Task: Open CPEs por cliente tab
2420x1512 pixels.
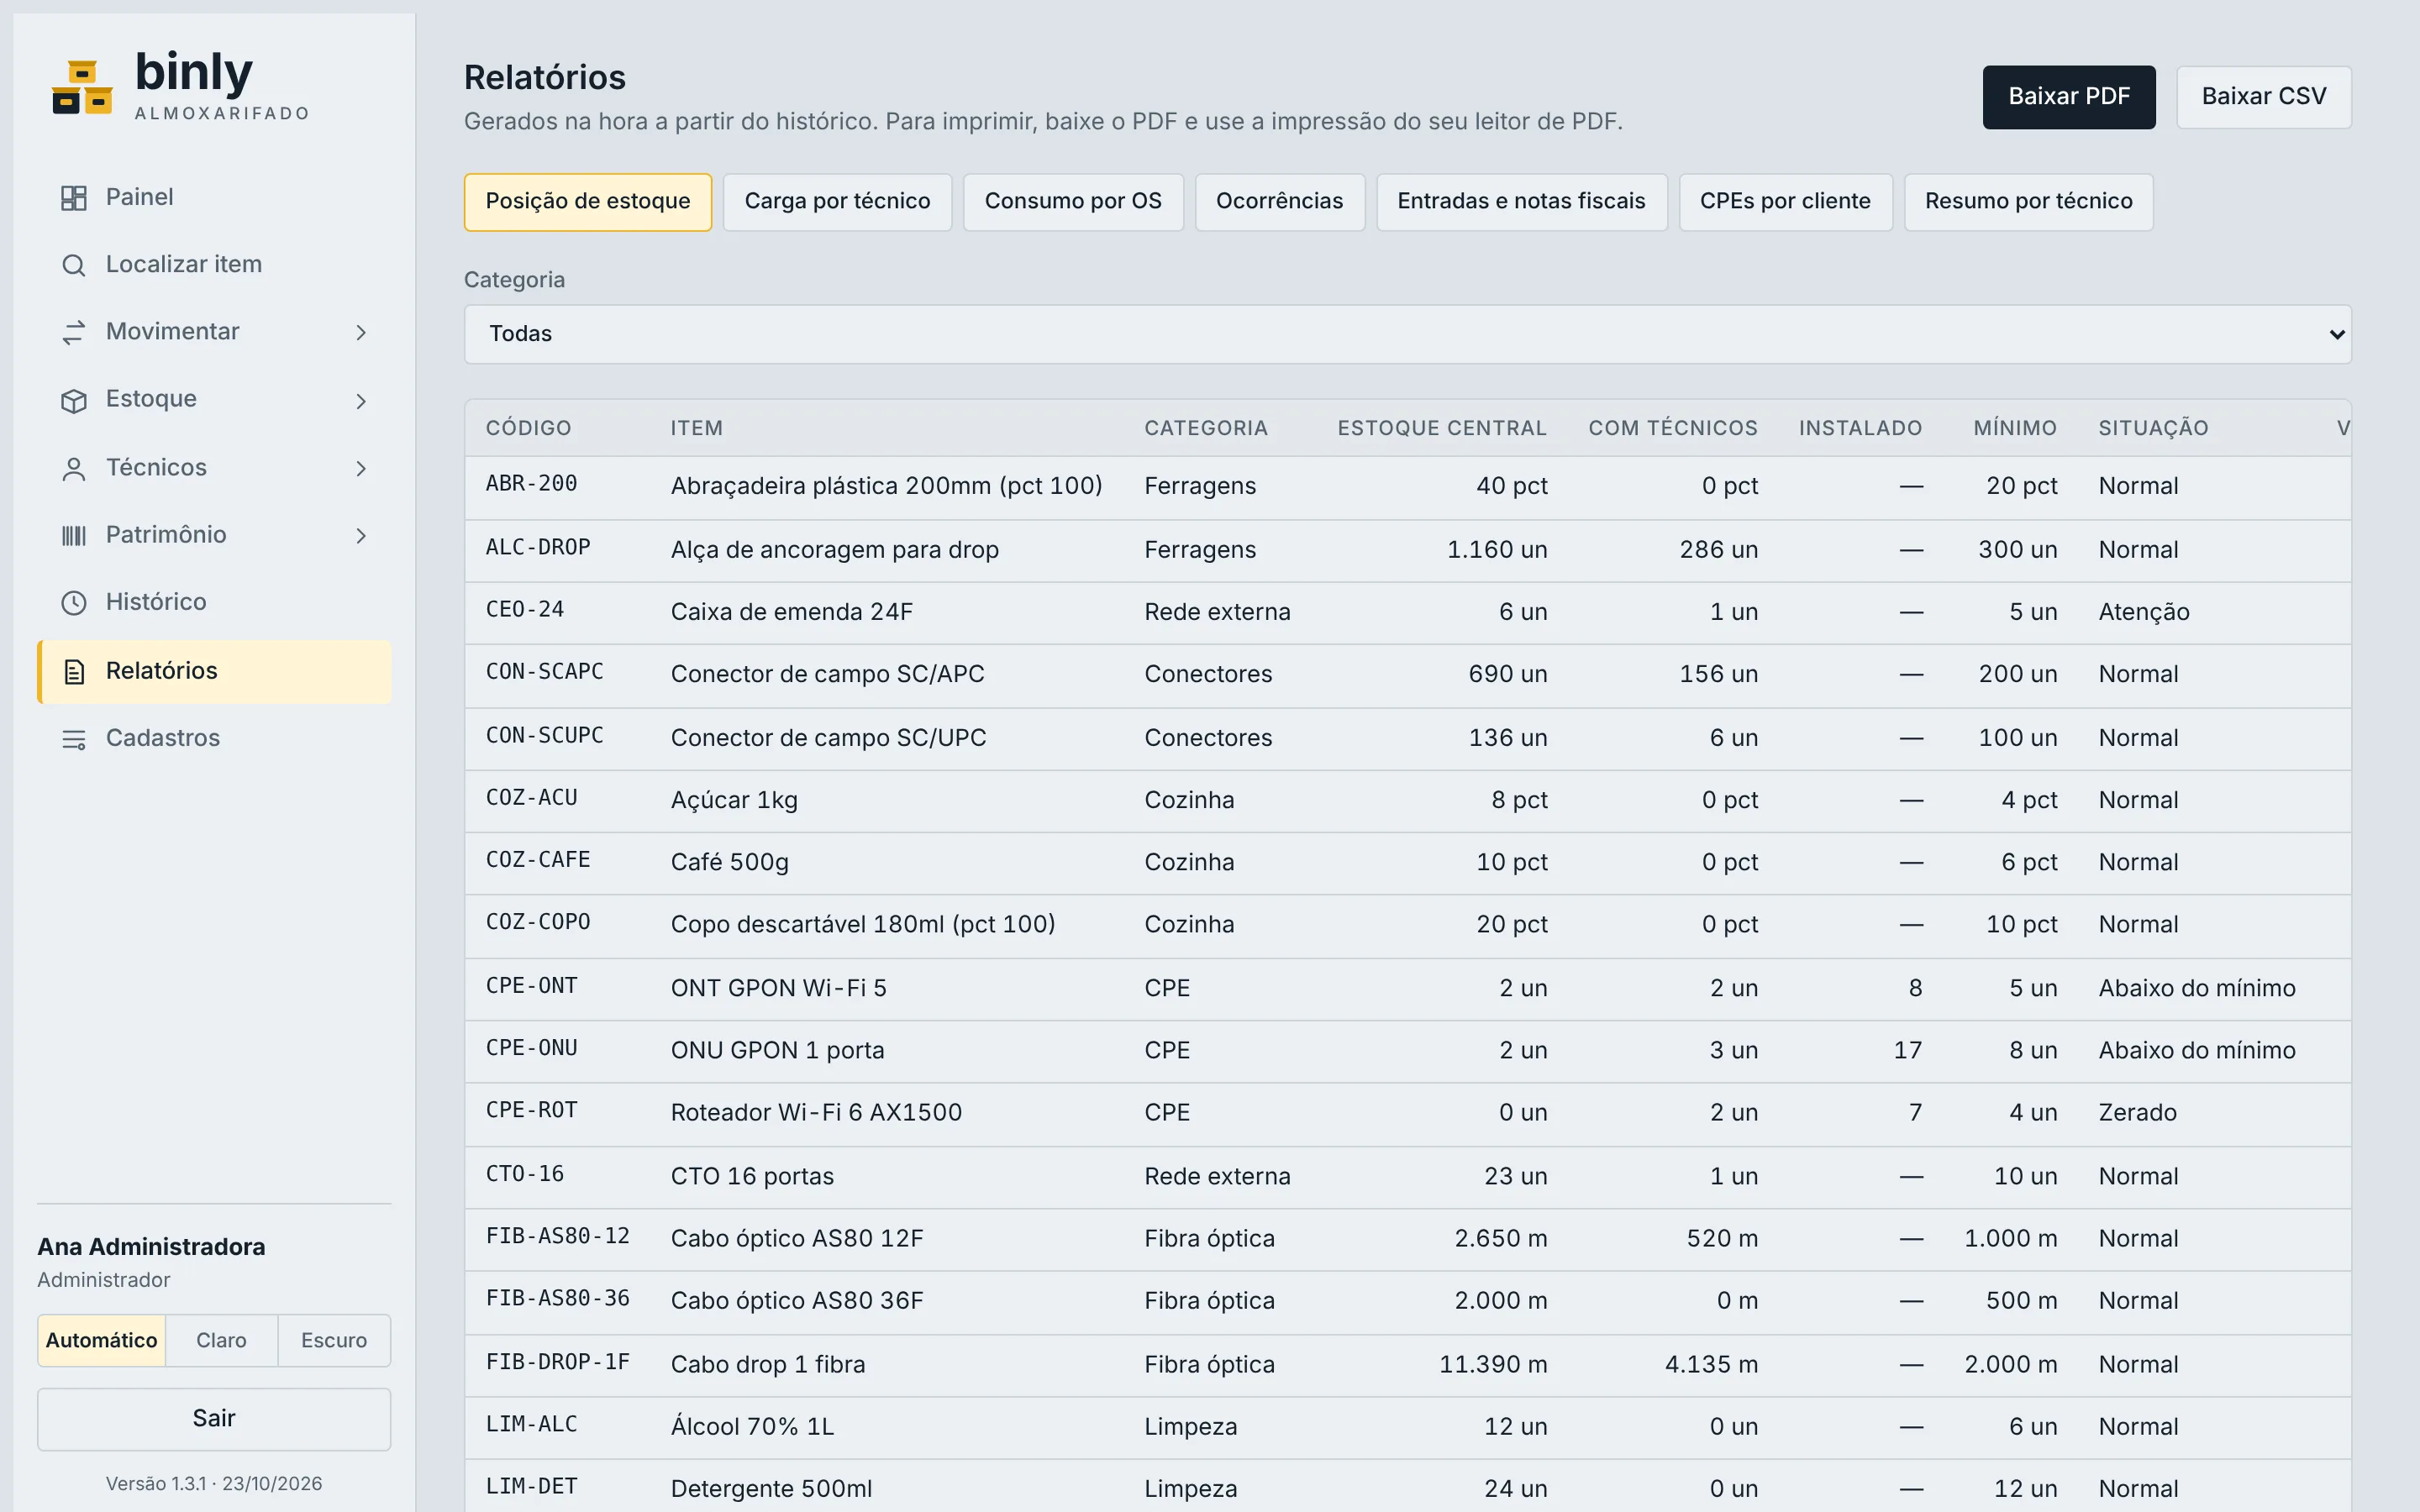Action: [x=1785, y=201]
